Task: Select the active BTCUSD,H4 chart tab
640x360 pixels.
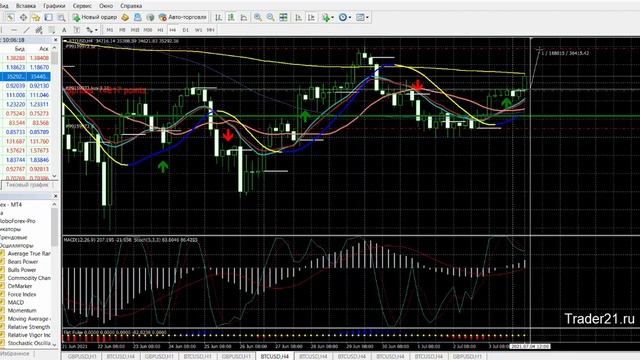Action: 275,356
